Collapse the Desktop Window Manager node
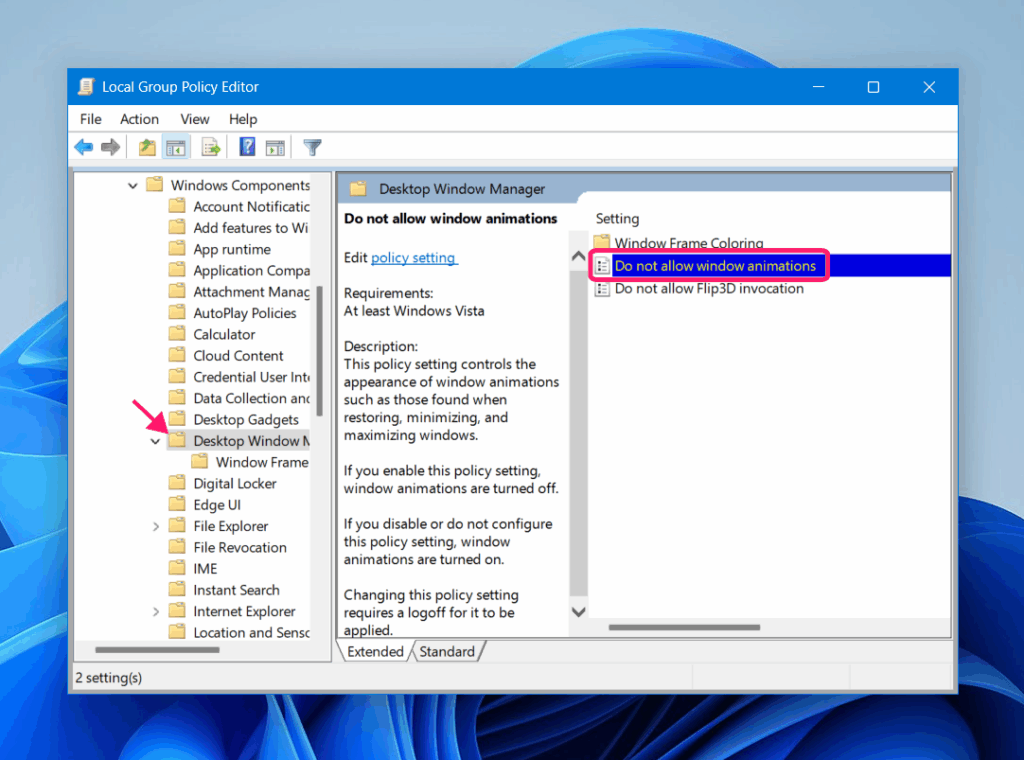The image size is (1024, 760). pos(155,441)
